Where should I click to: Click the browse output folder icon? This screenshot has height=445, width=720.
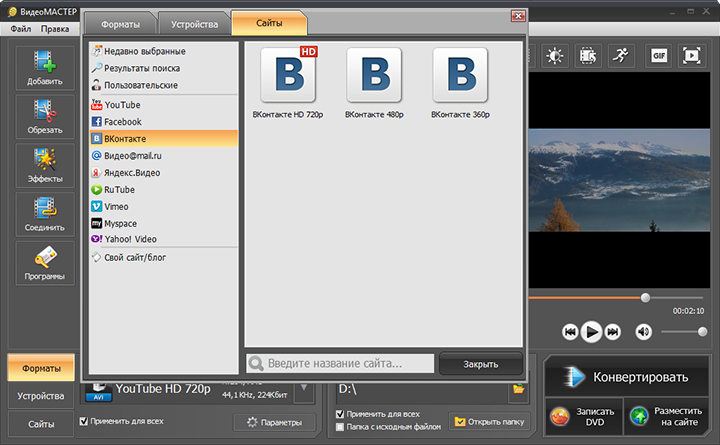coord(518,389)
